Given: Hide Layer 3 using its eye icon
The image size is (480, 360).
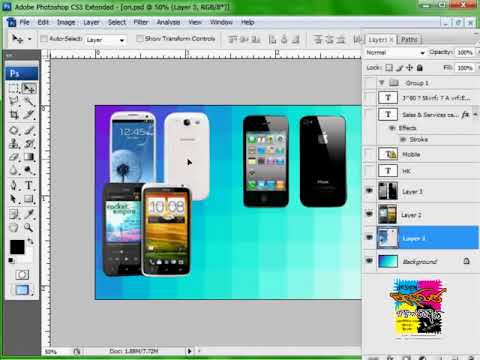Looking at the screenshot, I should pyautogui.click(x=369, y=191).
